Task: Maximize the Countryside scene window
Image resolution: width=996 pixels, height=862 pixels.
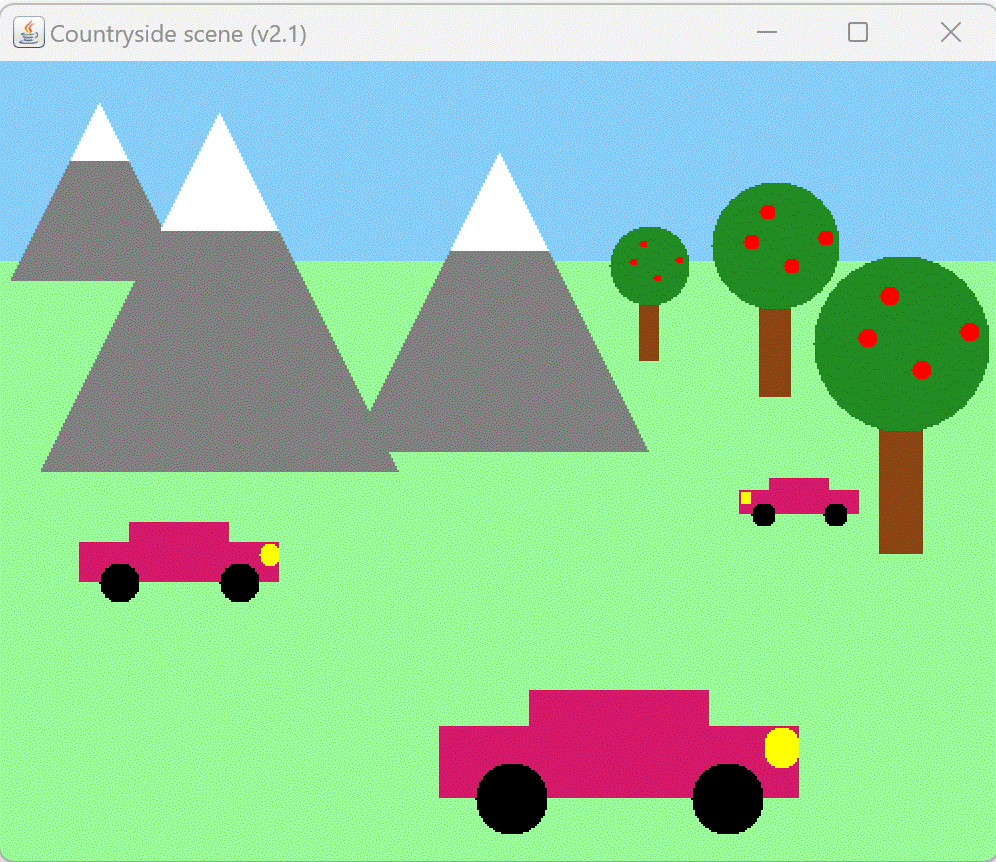Action: 858,32
